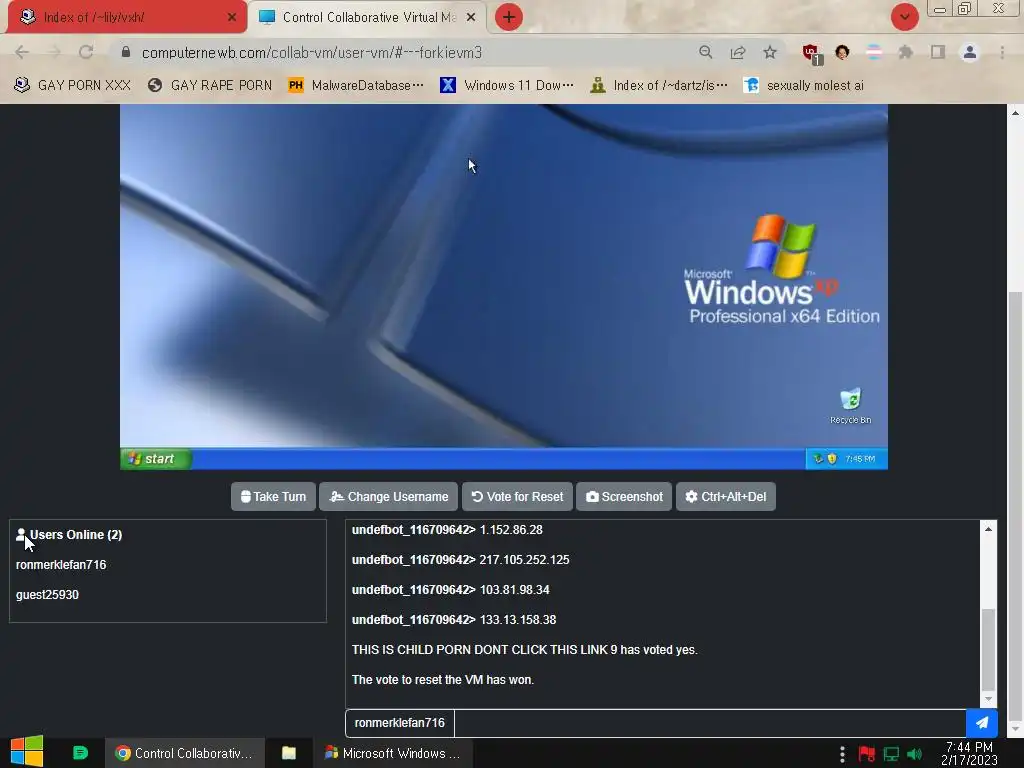Open the 'Windows 11 Dow…' bookmark
This screenshot has height=768, width=1024.
(x=507, y=85)
